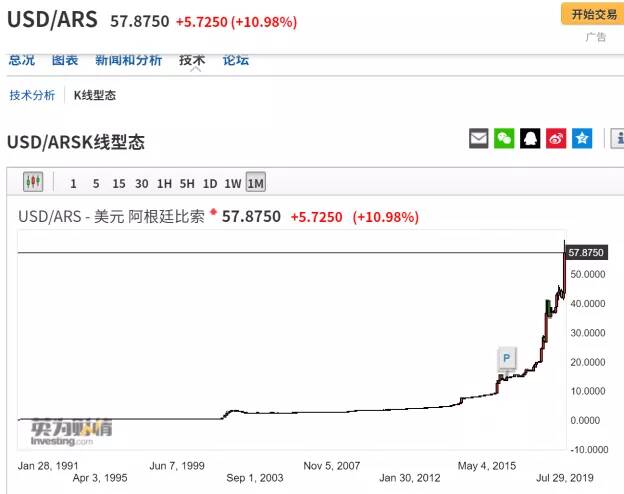The height and width of the screenshot is (494, 624).
Task: Share to Weibo with red icon
Action: [556, 139]
